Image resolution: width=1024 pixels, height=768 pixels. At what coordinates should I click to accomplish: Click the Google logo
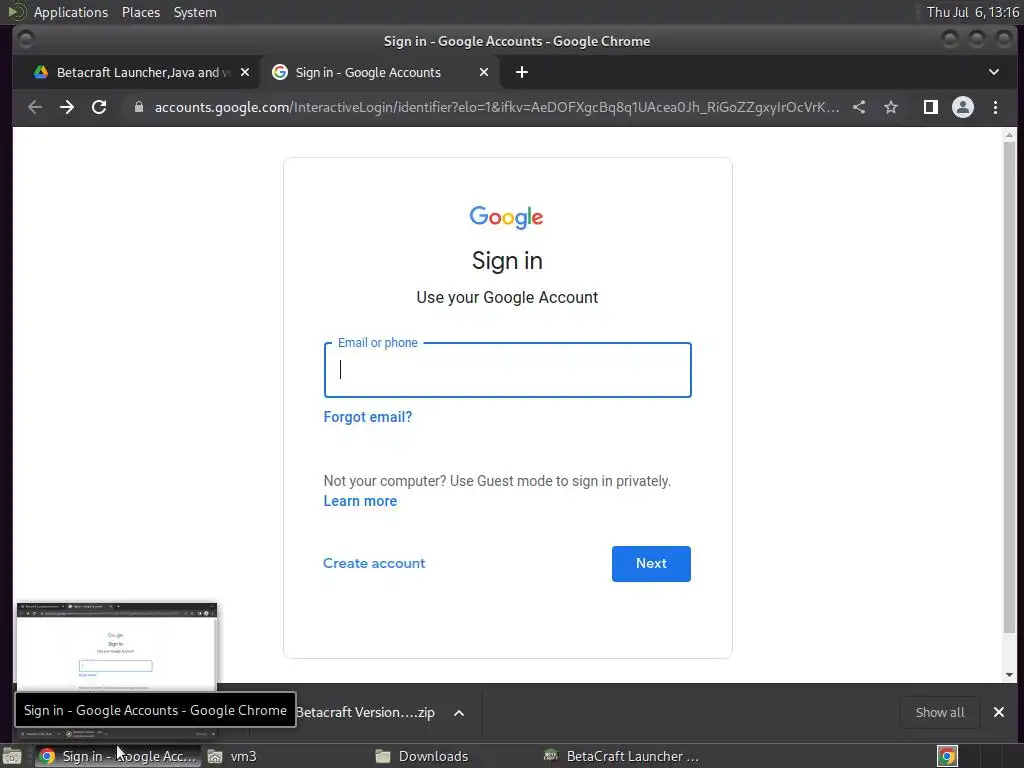[x=506, y=217]
